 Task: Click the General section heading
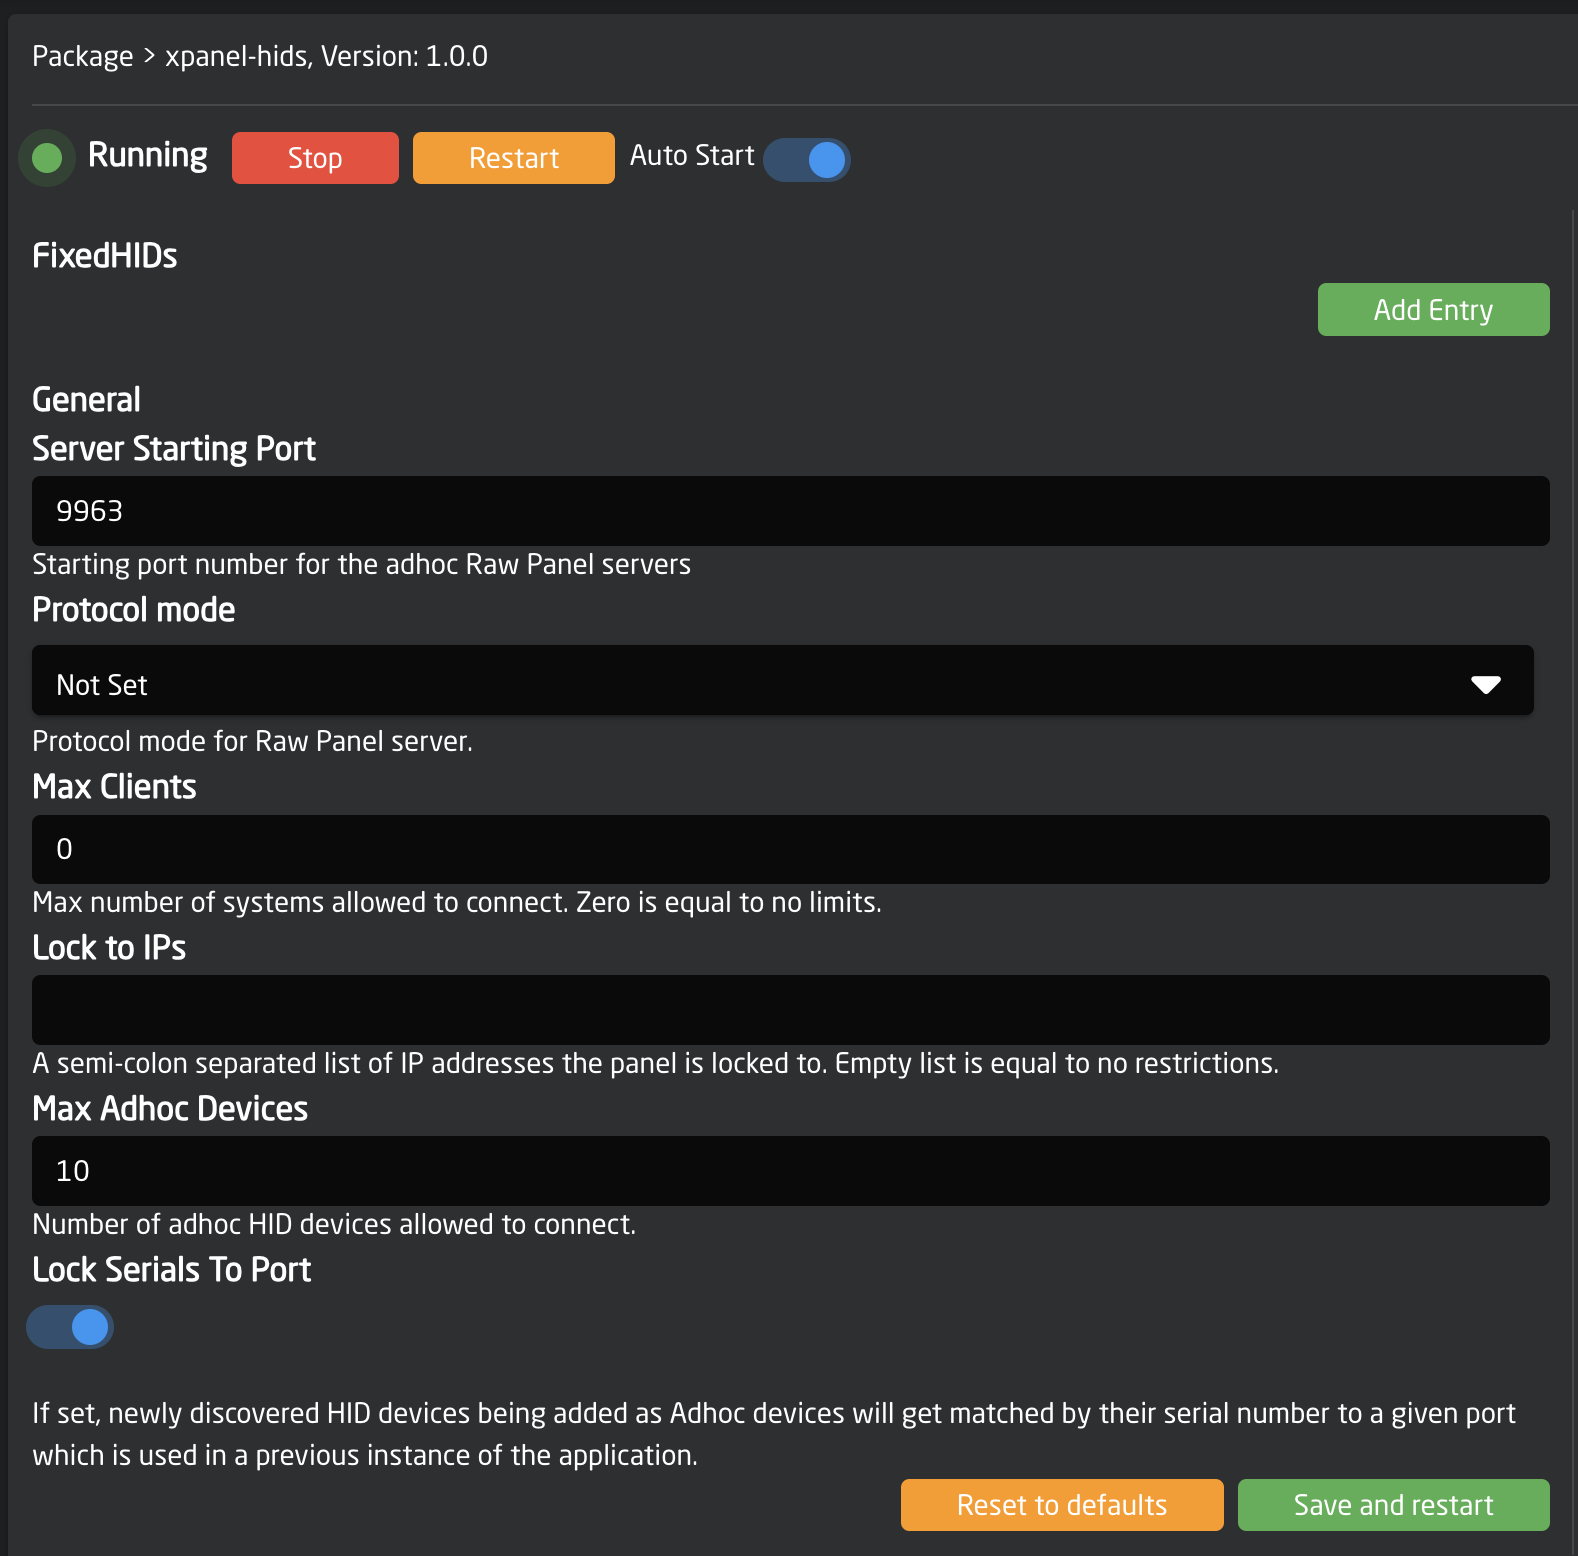click(x=86, y=400)
